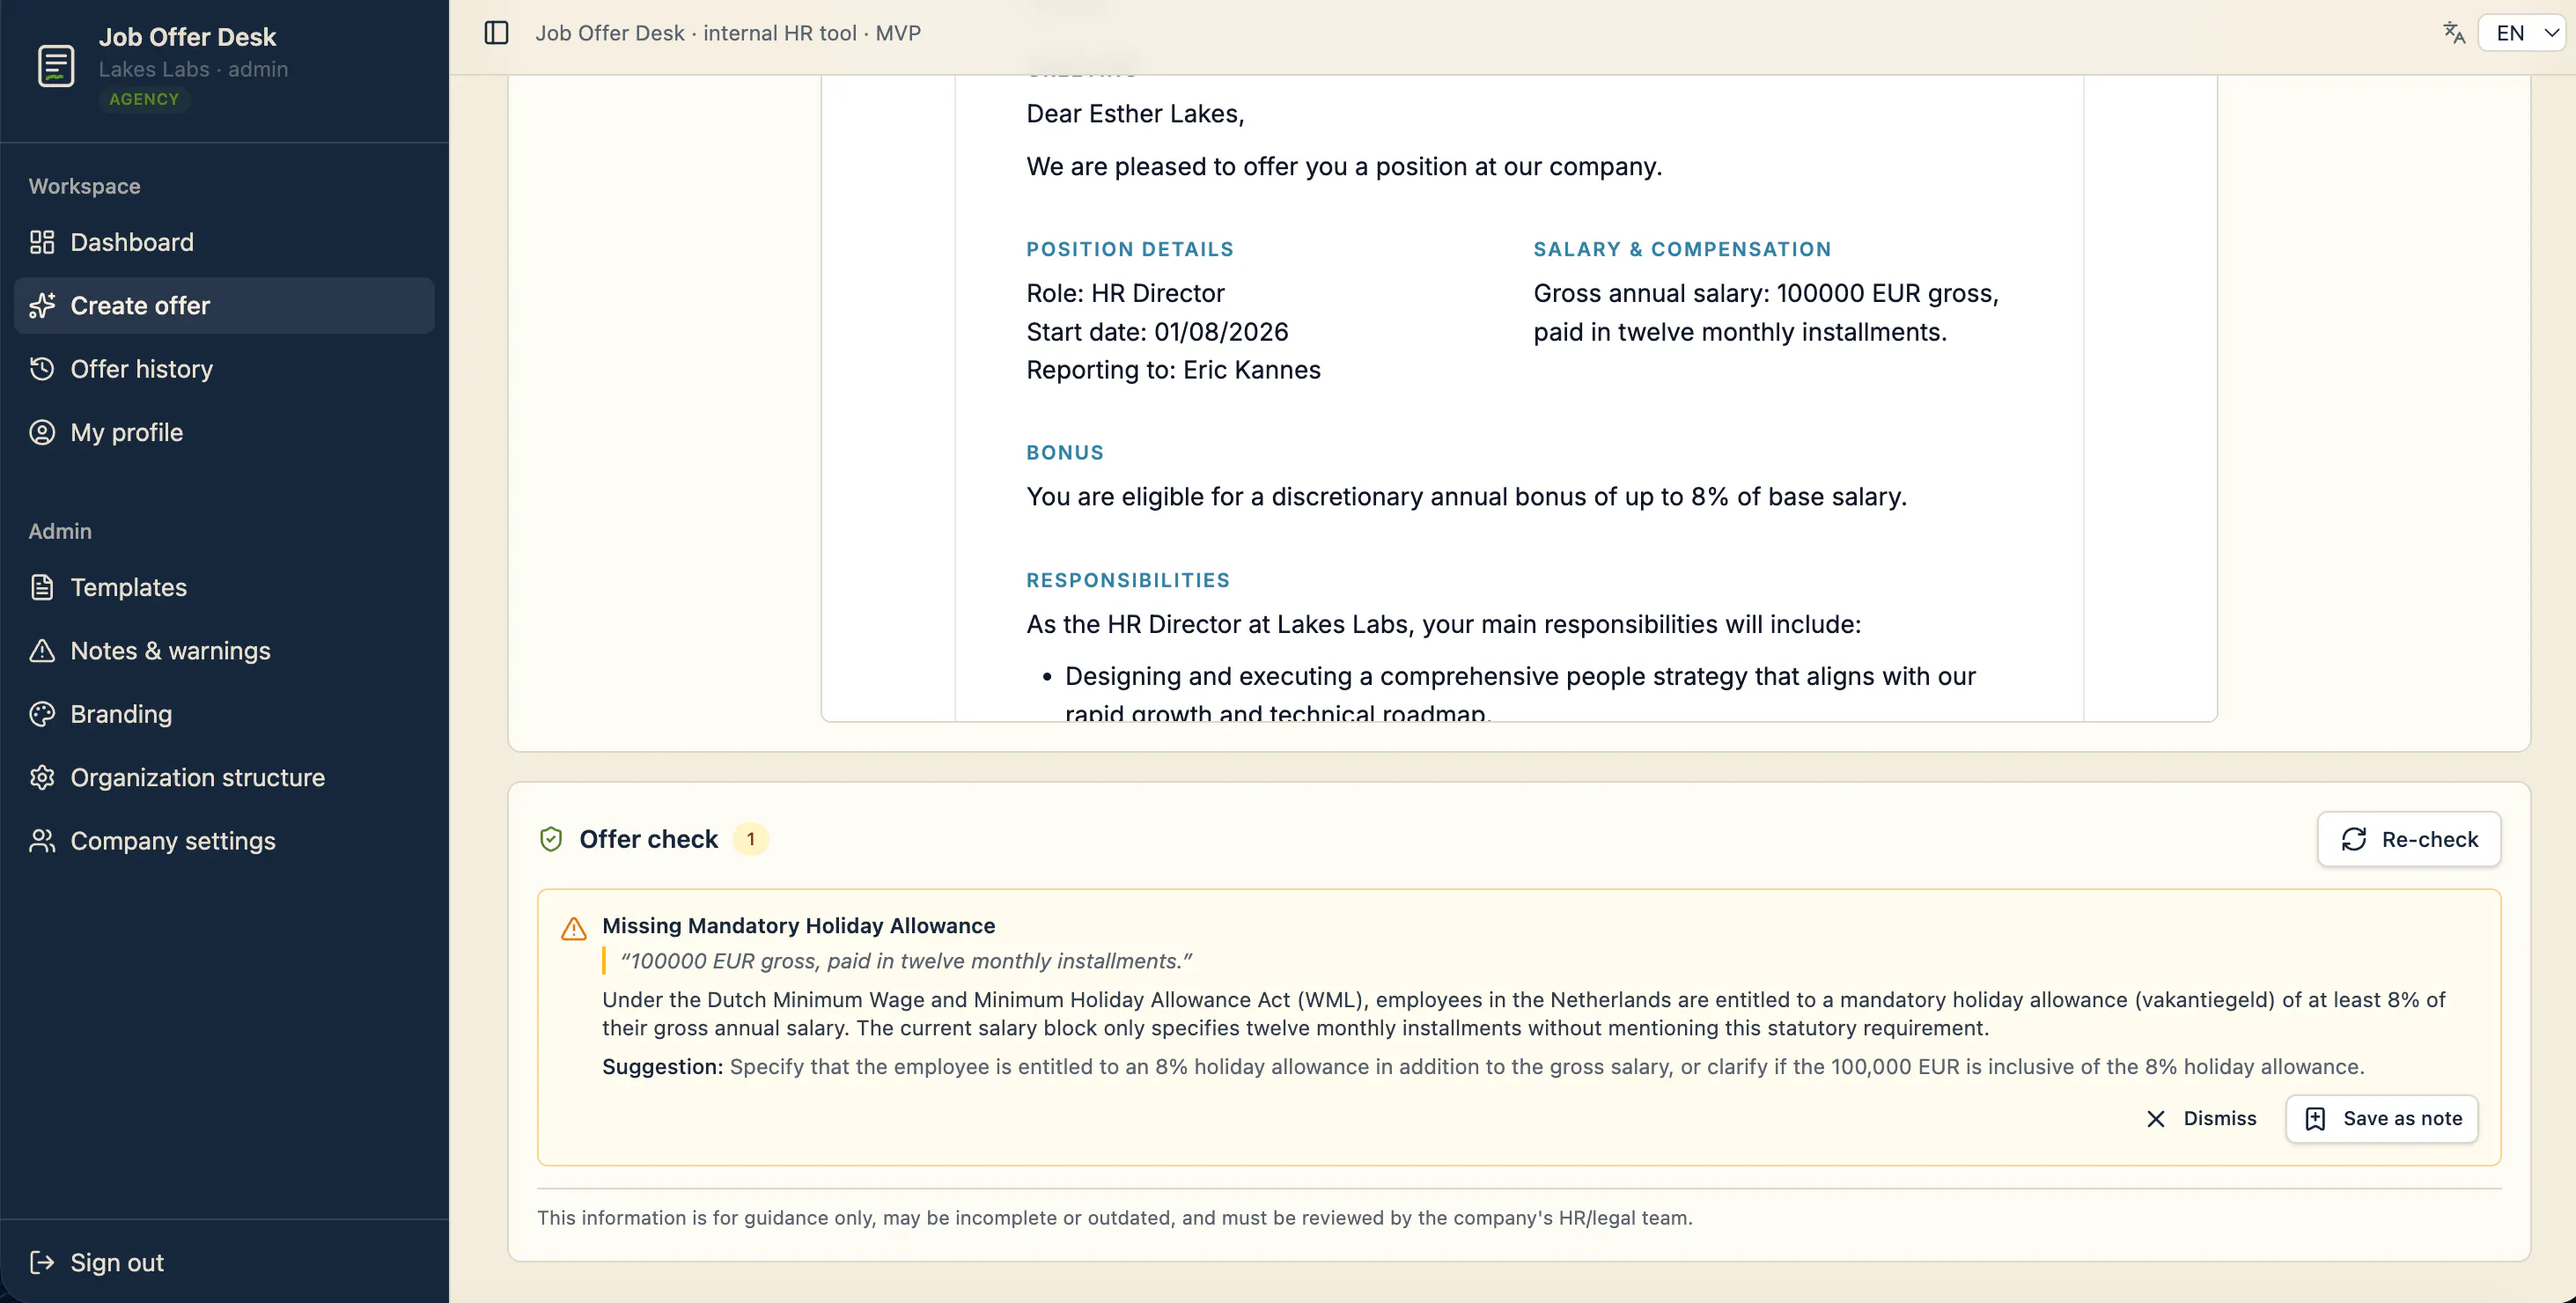Click the 'Role: HR Director' line
The width and height of the screenshot is (2576, 1303).
(x=1125, y=293)
